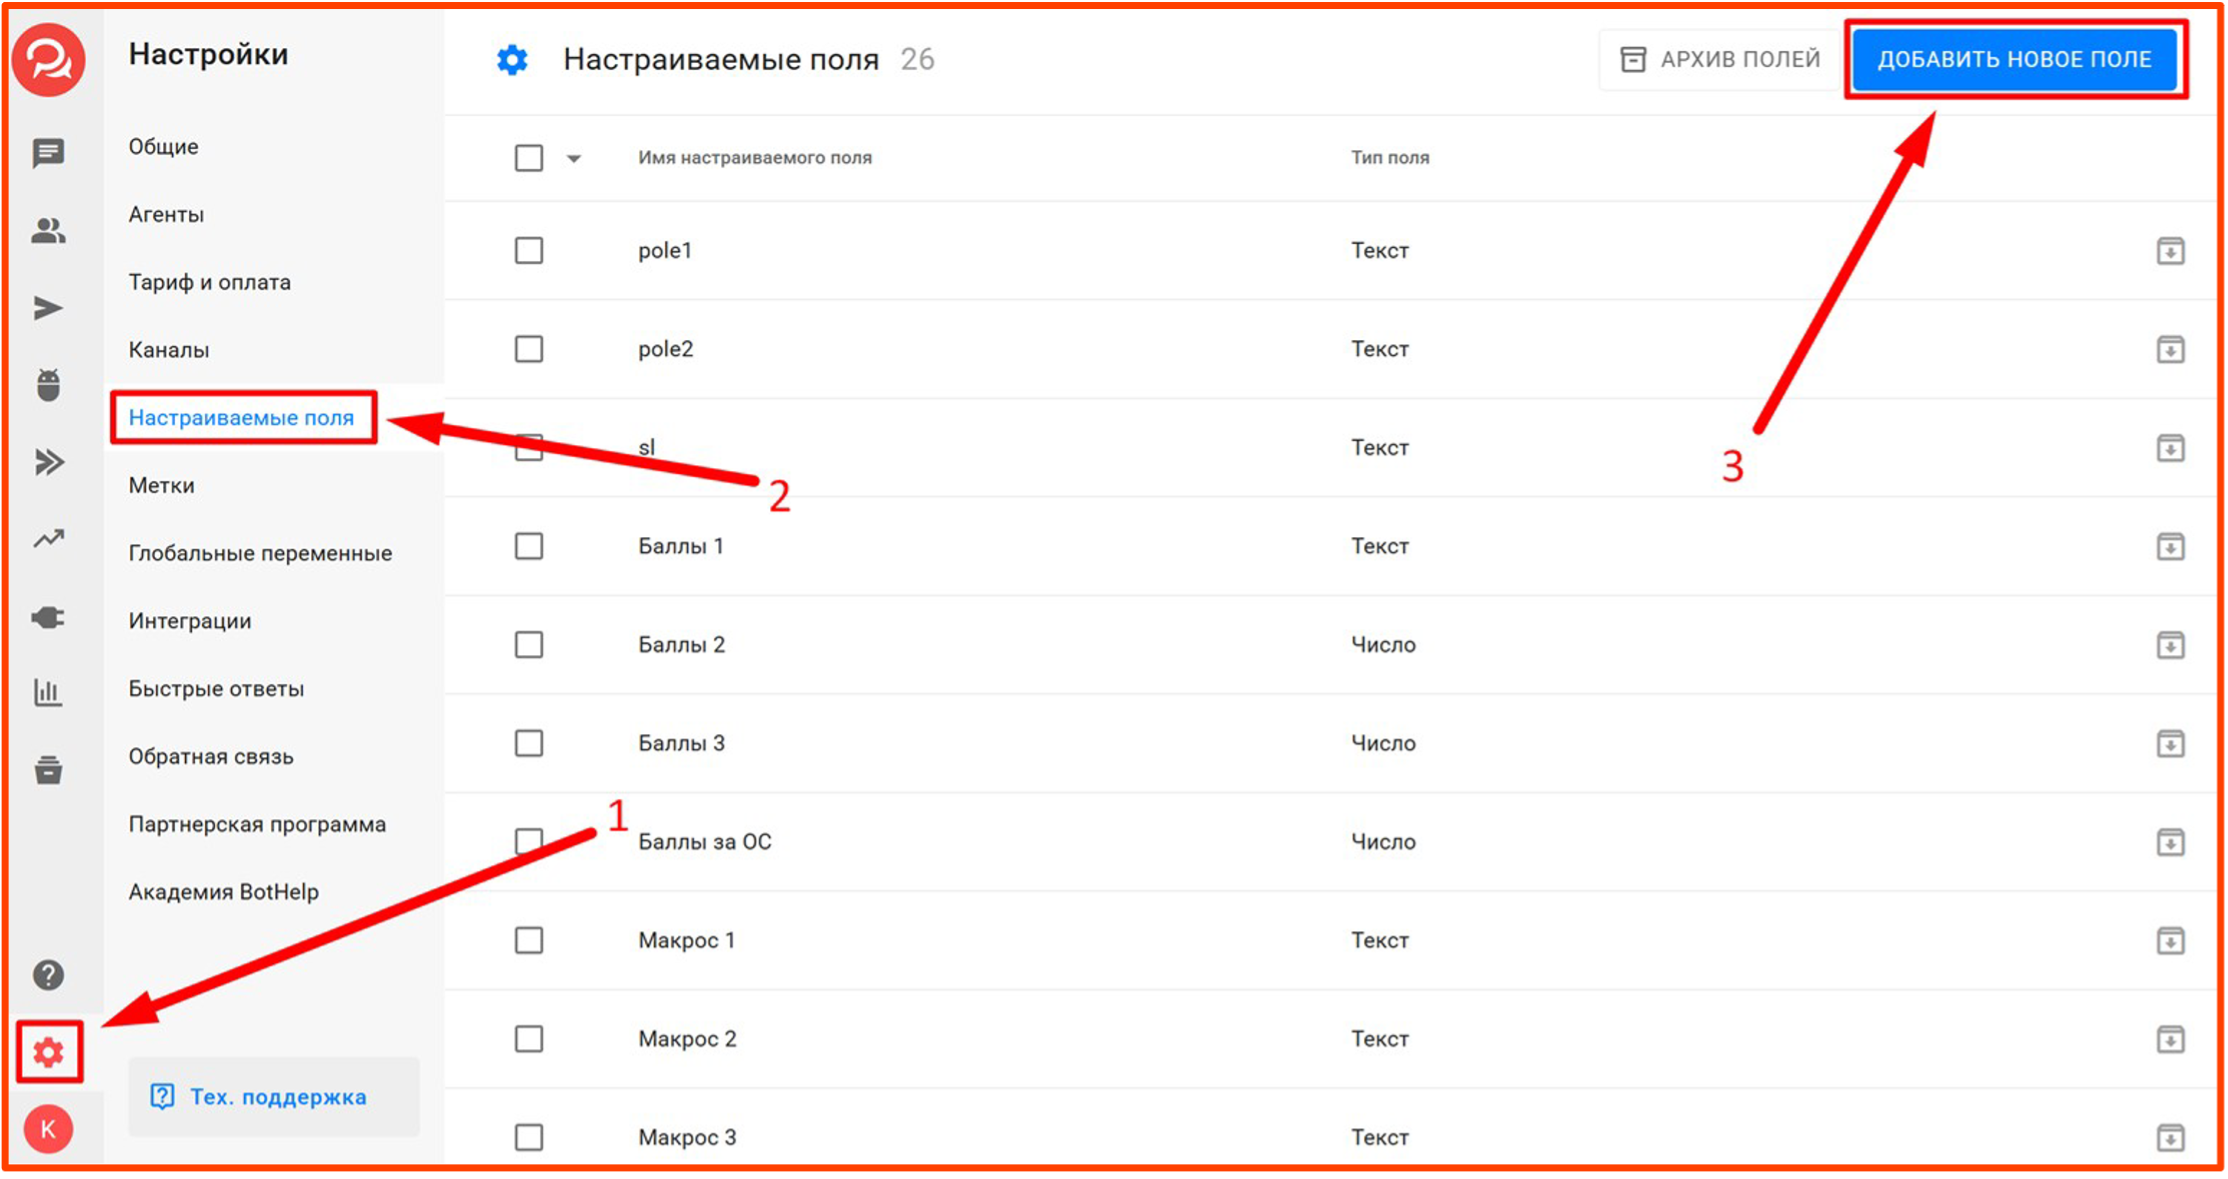Select Настраиваемые поля menu item
Image resolution: width=2228 pixels, height=1179 pixels.
(242, 418)
